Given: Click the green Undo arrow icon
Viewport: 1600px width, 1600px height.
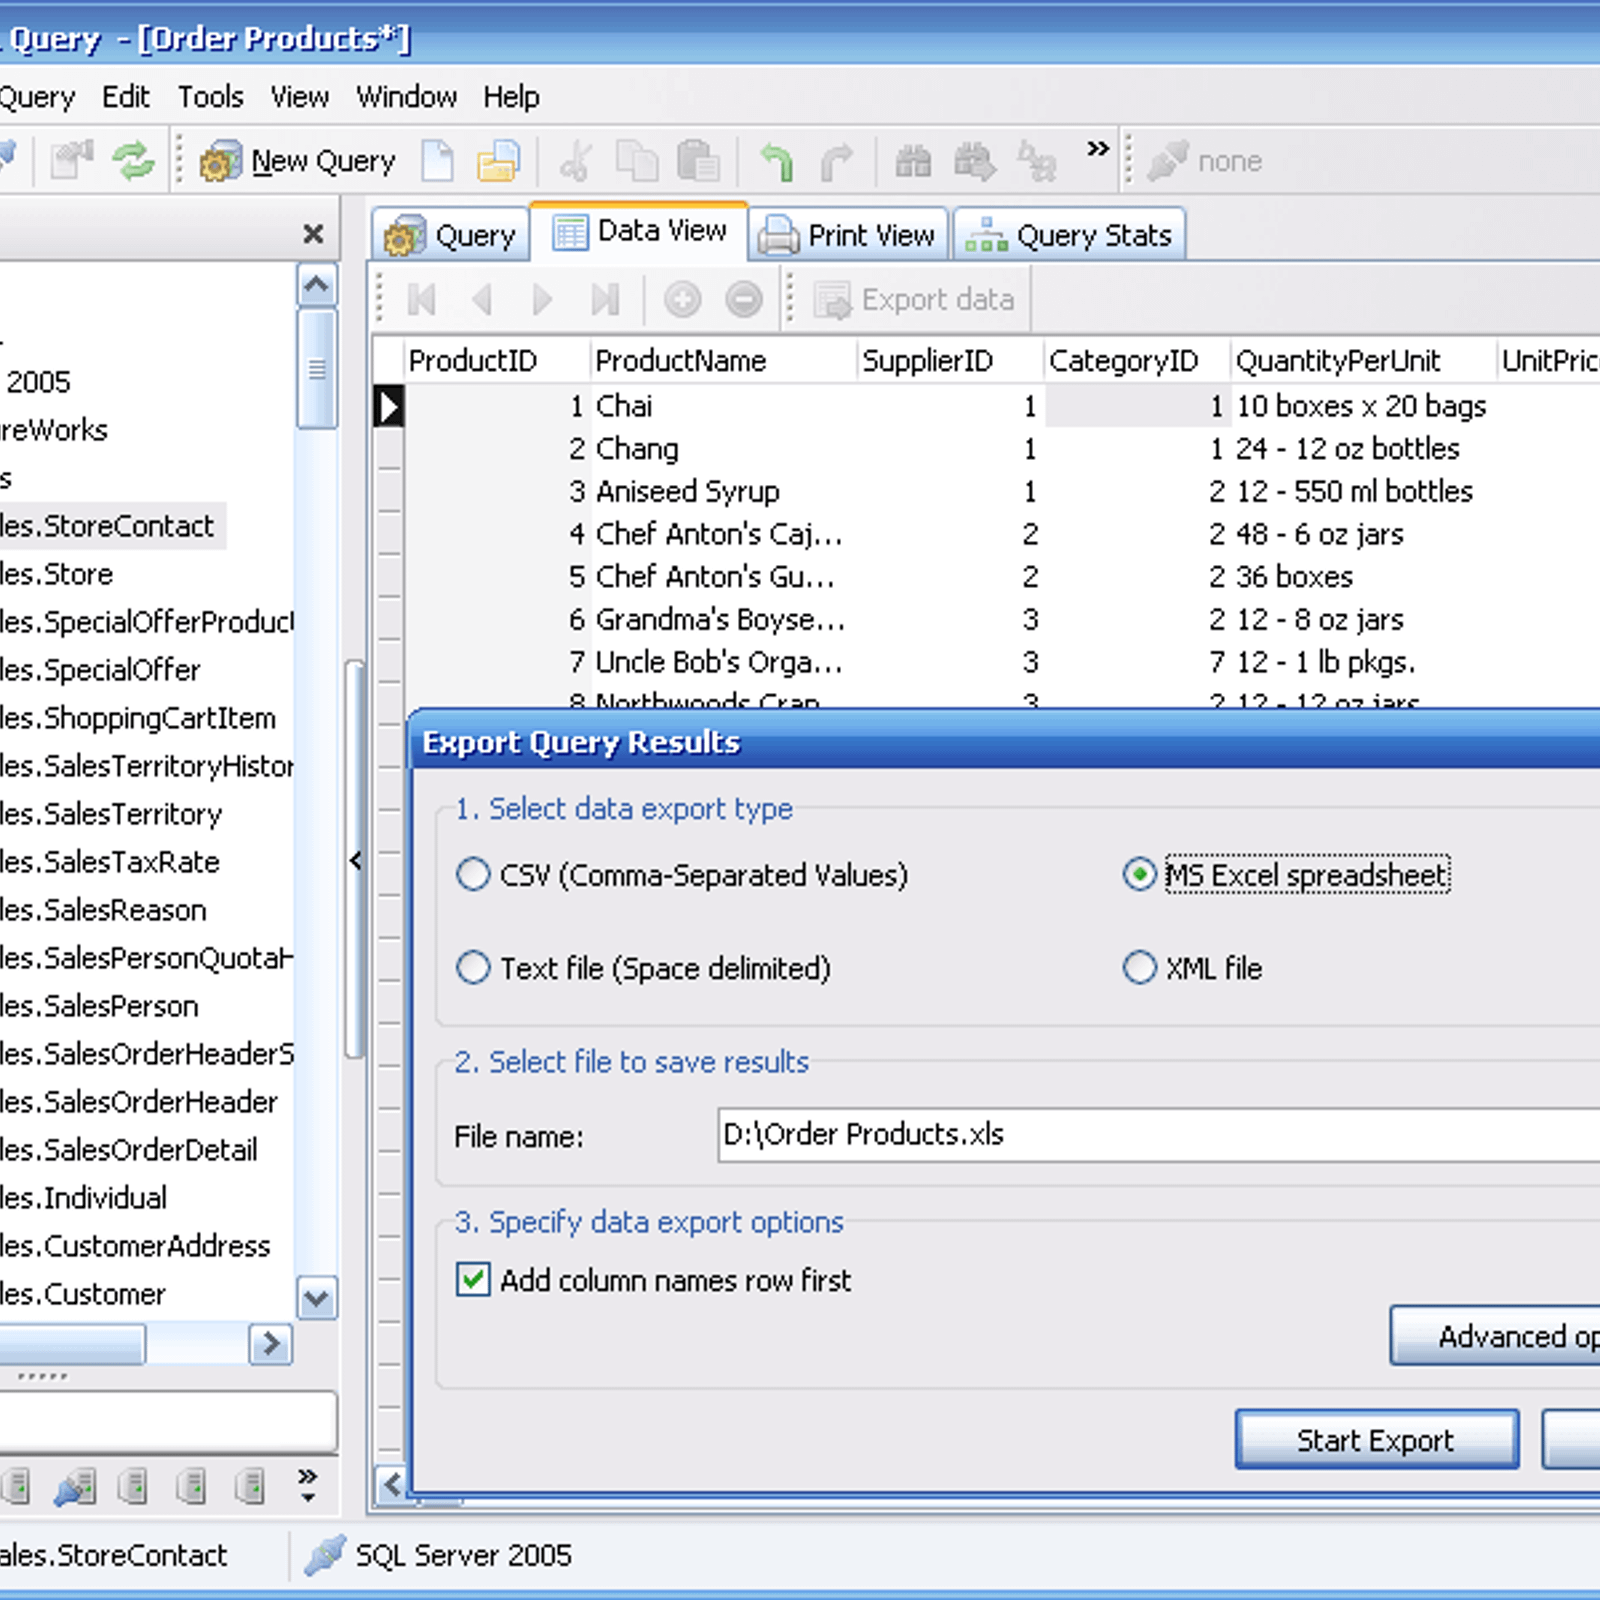Looking at the screenshot, I should point(777,161).
